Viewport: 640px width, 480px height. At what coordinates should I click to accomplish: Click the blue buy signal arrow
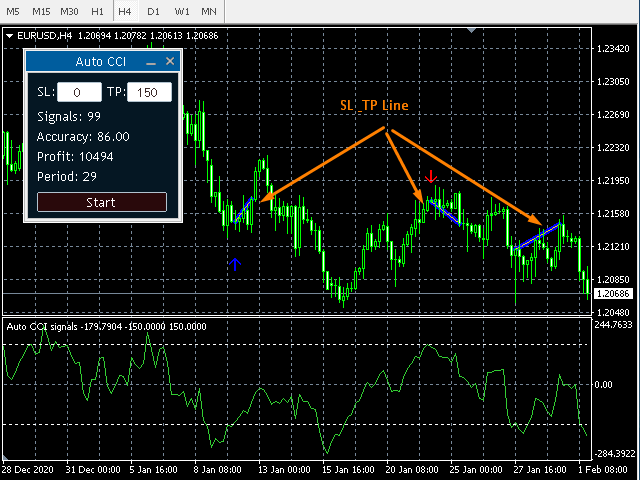[x=234, y=264]
